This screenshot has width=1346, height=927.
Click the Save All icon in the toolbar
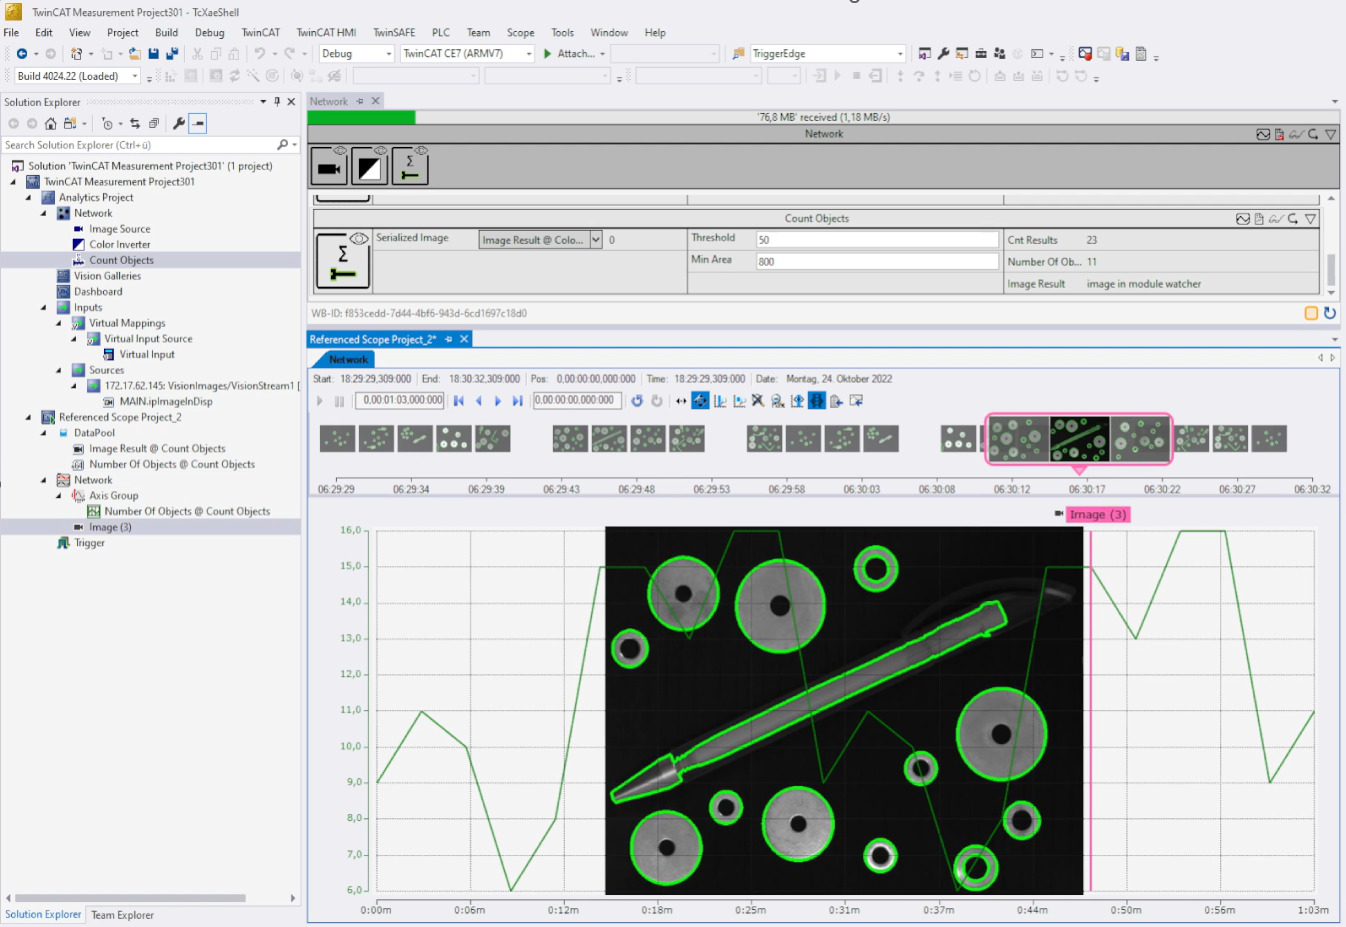(170, 53)
